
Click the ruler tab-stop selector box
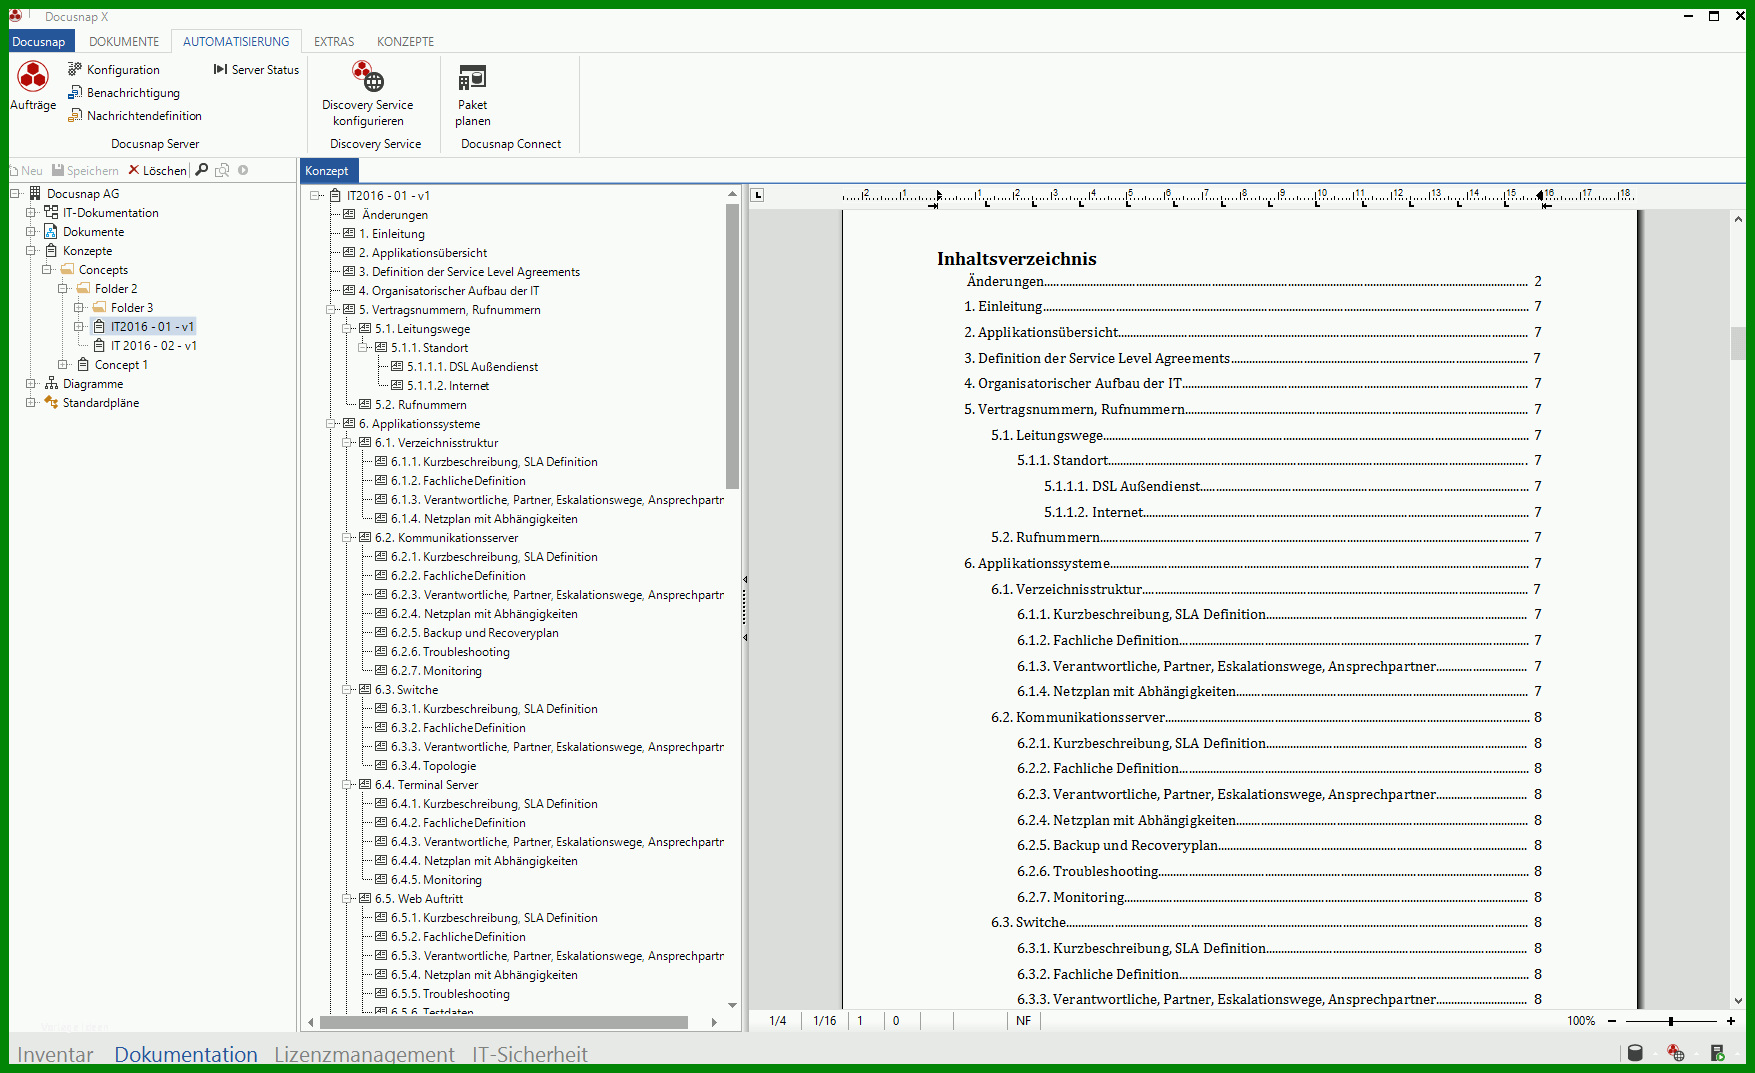757,195
